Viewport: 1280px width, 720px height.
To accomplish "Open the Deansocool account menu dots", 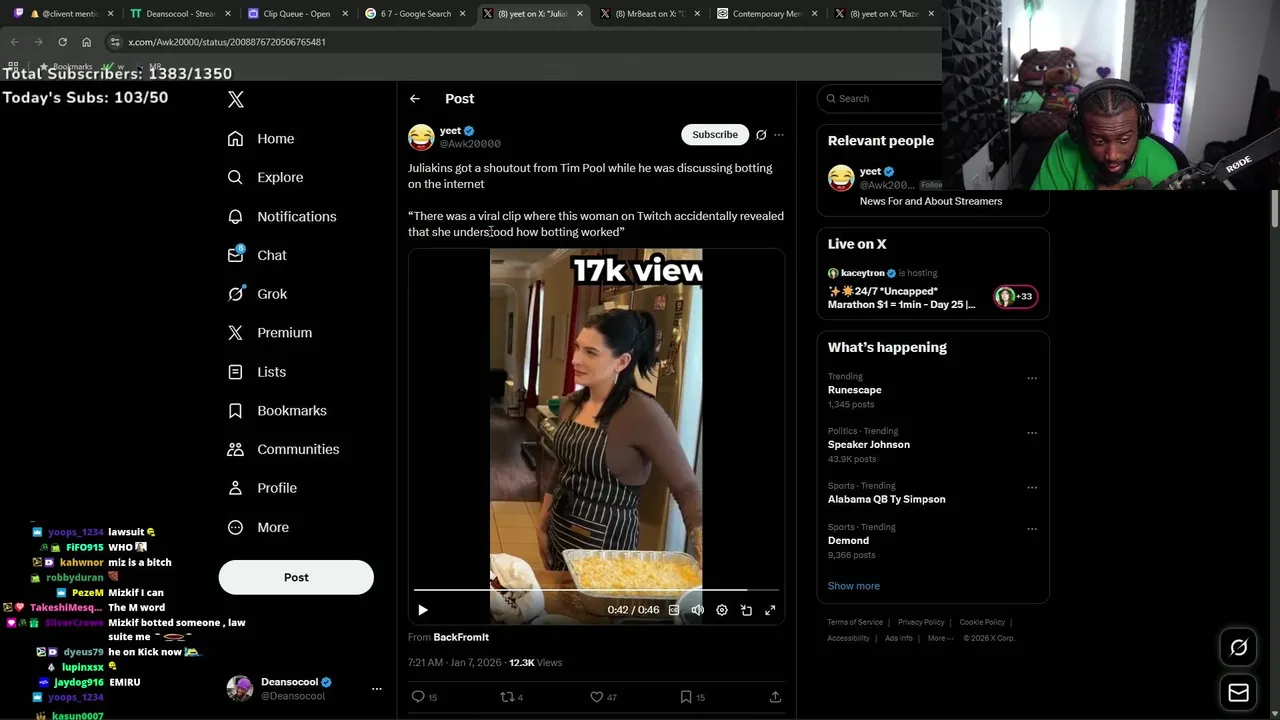I will [377, 688].
